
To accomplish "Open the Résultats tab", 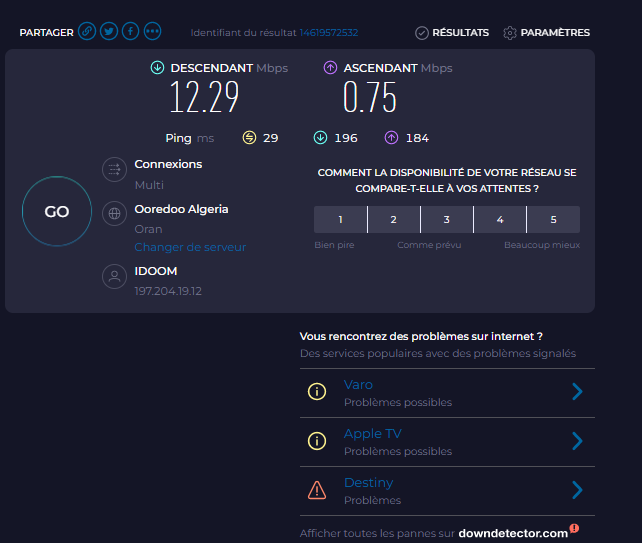I will [452, 33].
